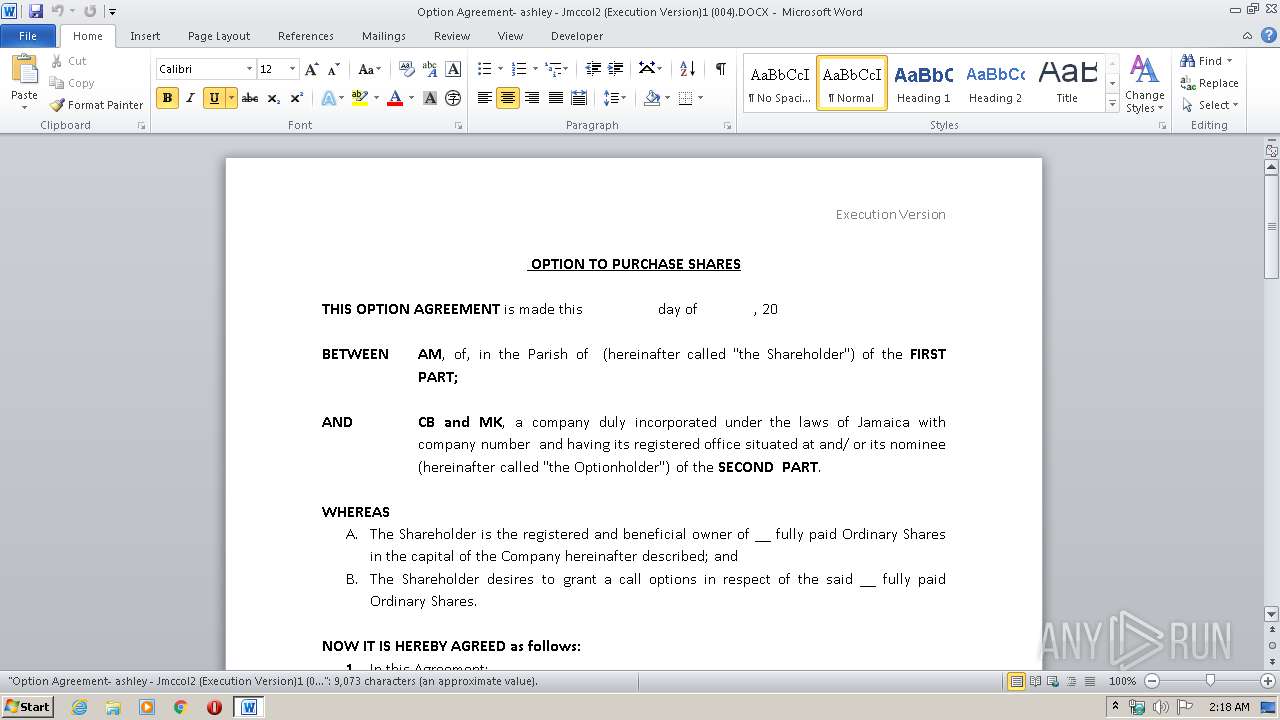Switch to Outline view

1070,681
